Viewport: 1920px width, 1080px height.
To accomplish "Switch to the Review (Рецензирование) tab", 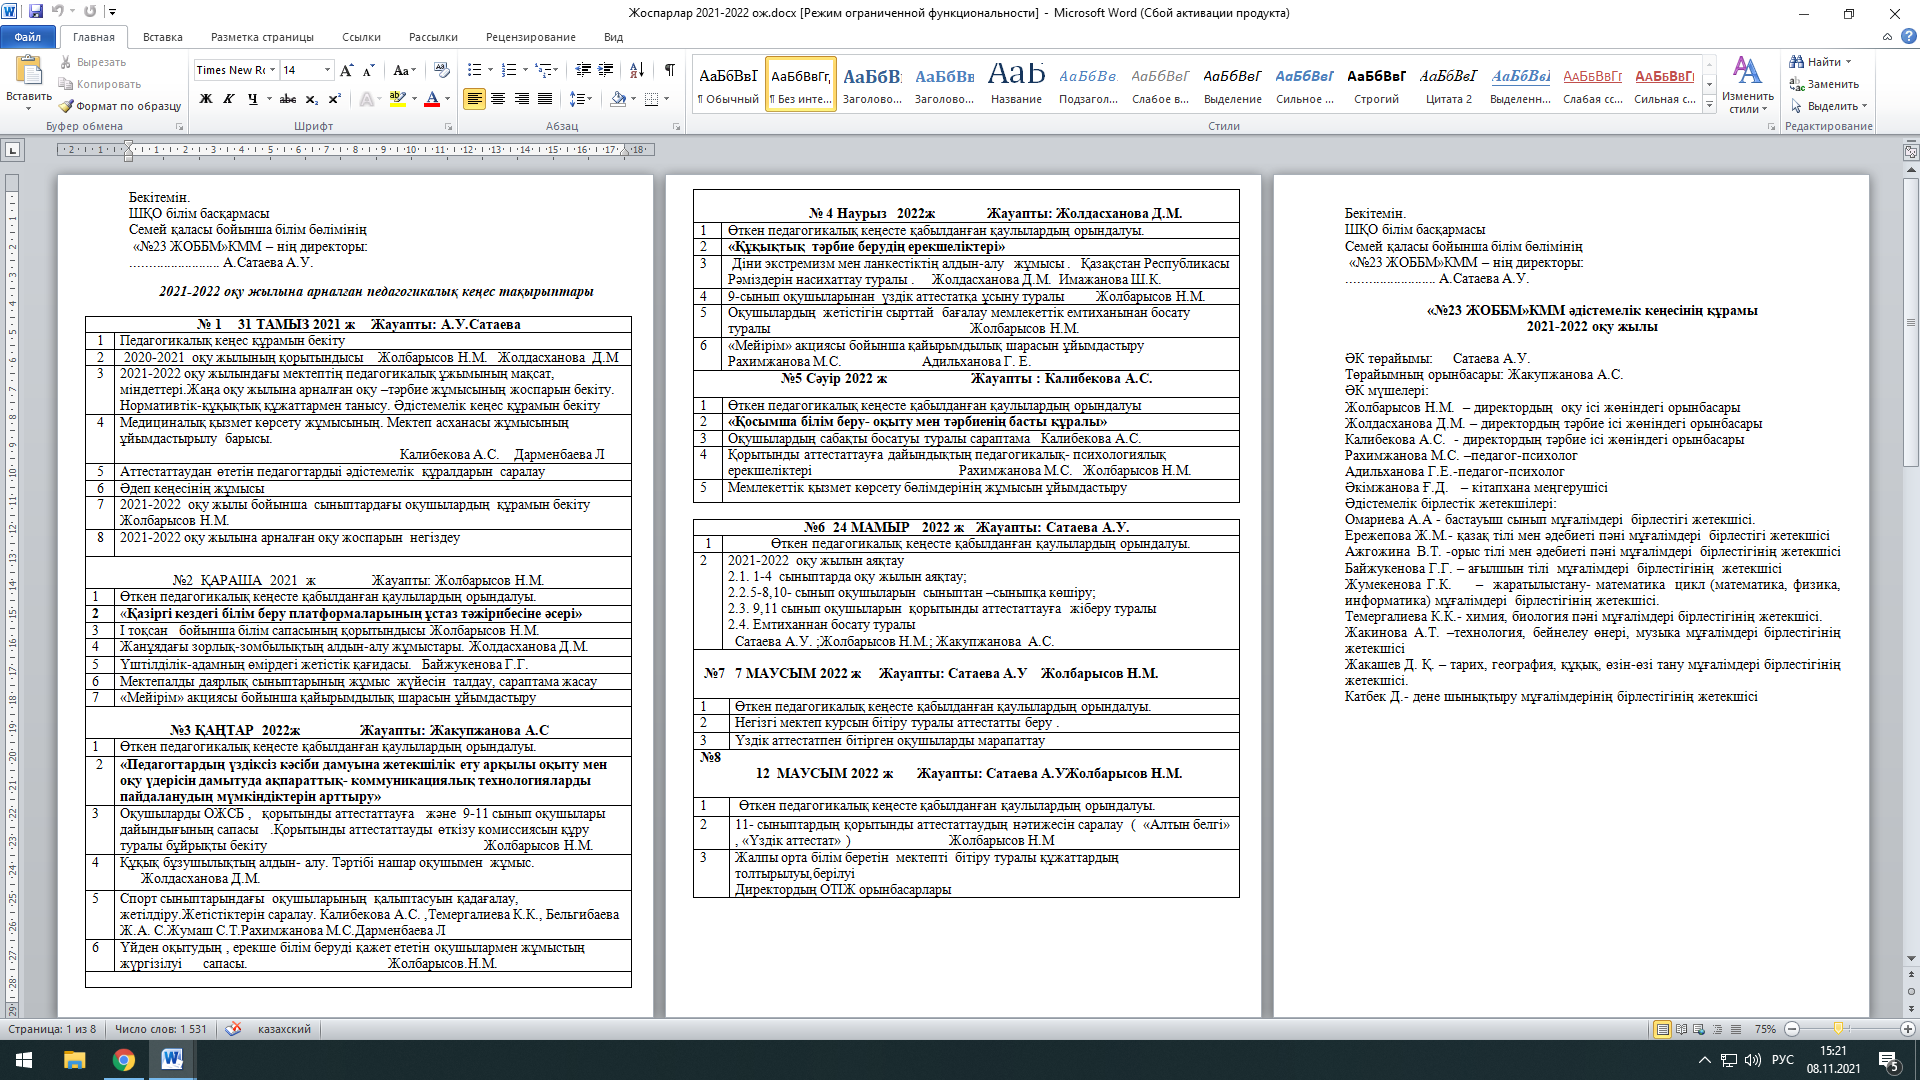I will click(531, 37).
